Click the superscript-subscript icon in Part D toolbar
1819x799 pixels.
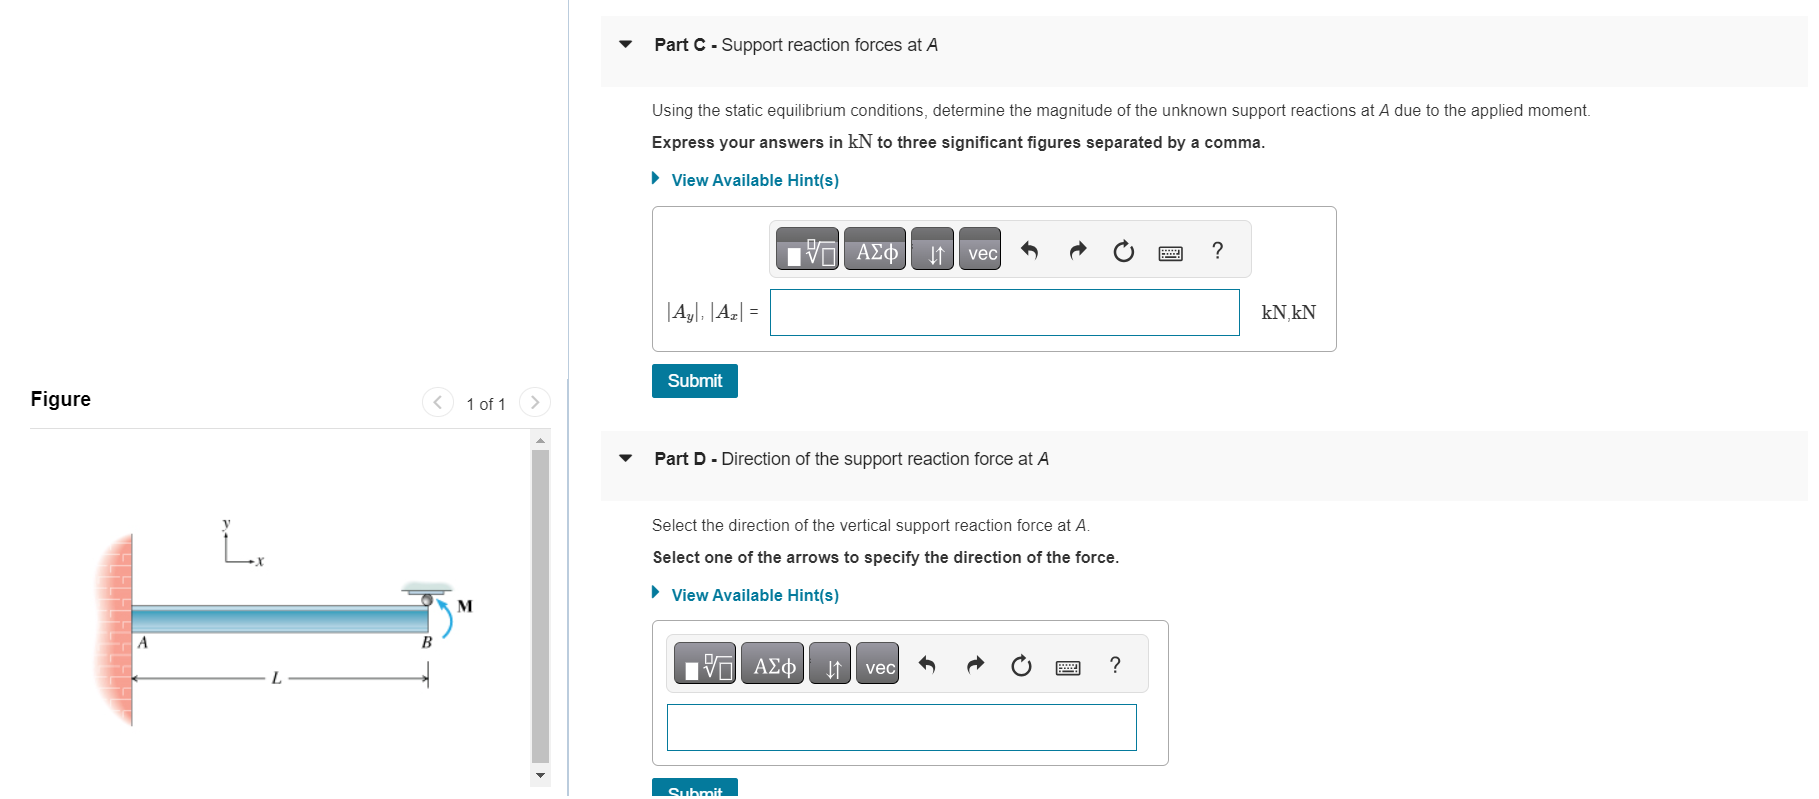pos(830,665)
